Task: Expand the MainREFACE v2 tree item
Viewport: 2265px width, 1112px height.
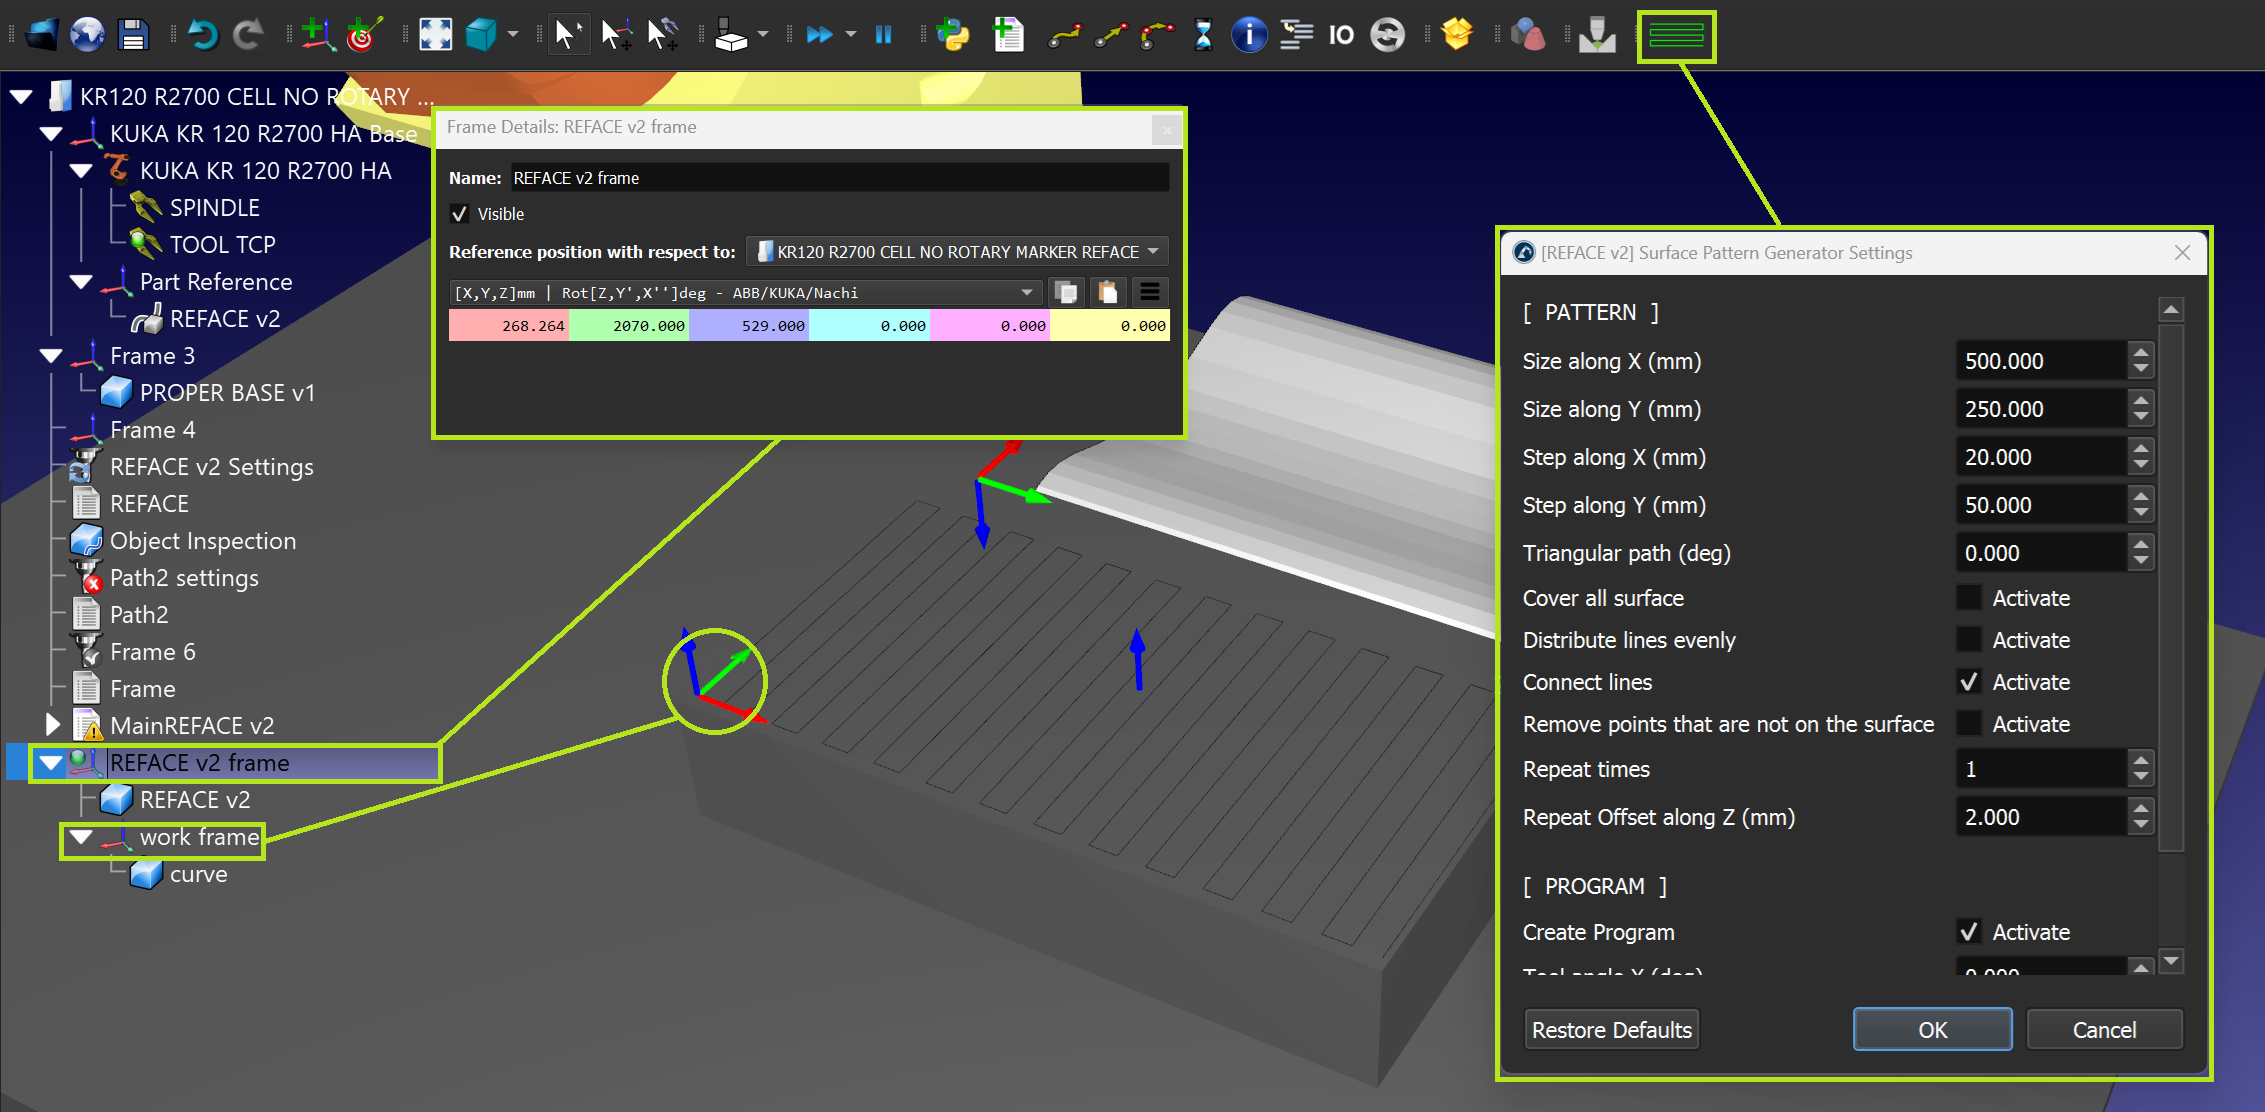Action: (x=52, y=725)
